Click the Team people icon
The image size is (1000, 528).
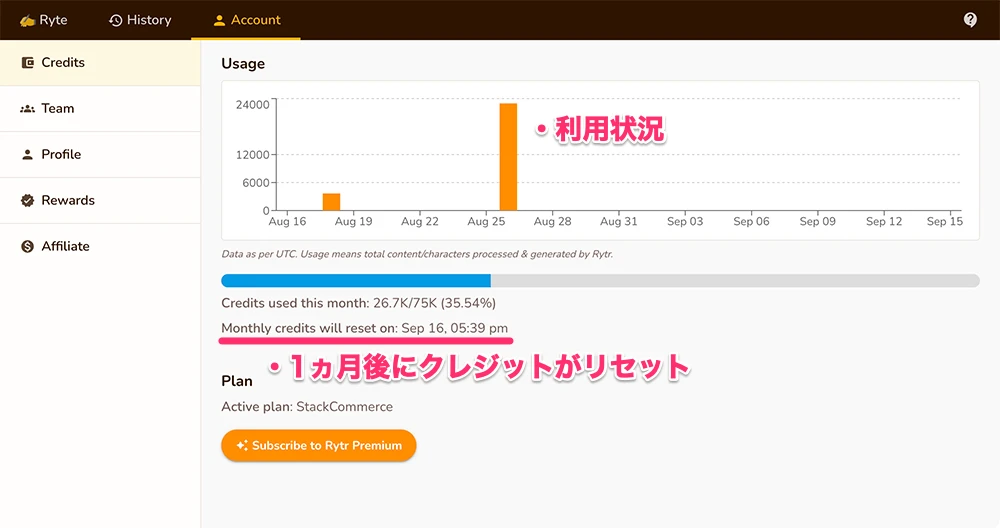point(28,109)
